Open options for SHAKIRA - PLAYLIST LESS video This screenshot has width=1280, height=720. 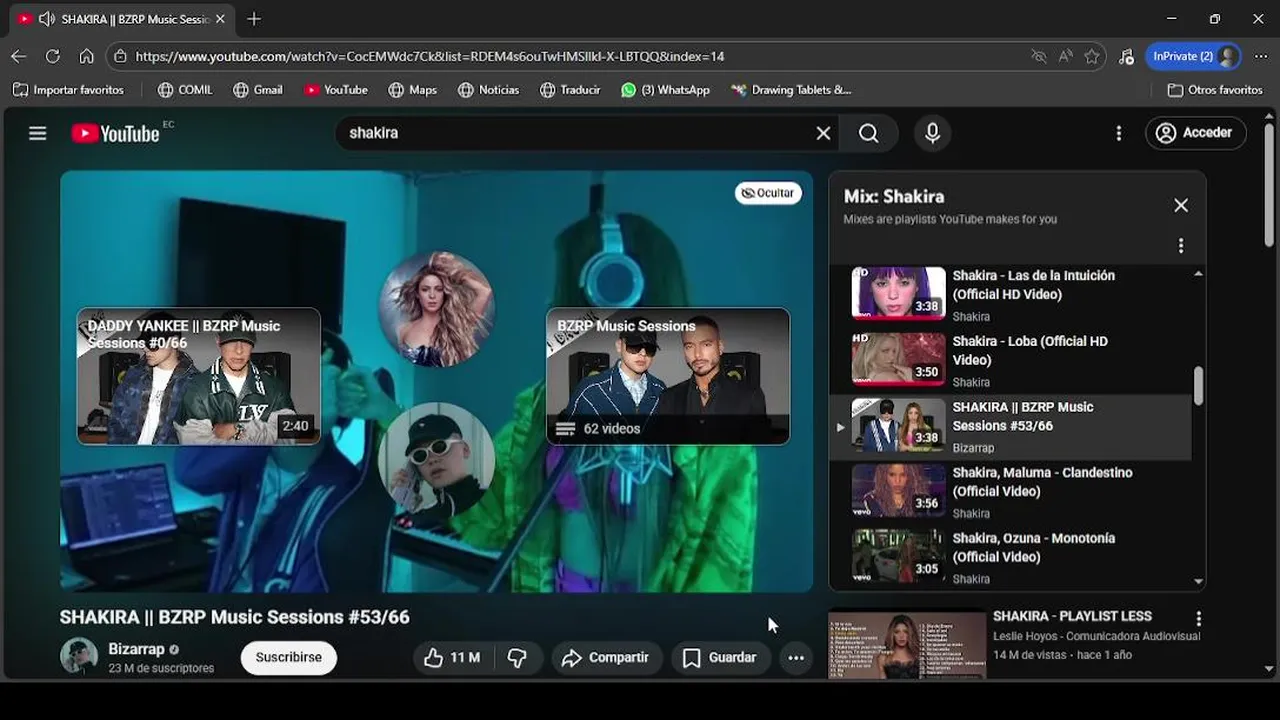(1198, 619)
